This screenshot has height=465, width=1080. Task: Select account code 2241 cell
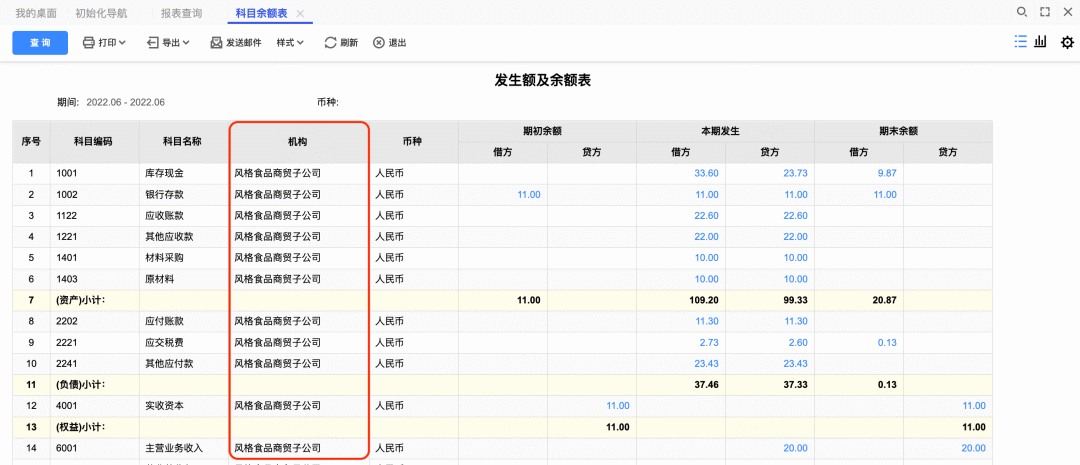click(x=95, y=363)
